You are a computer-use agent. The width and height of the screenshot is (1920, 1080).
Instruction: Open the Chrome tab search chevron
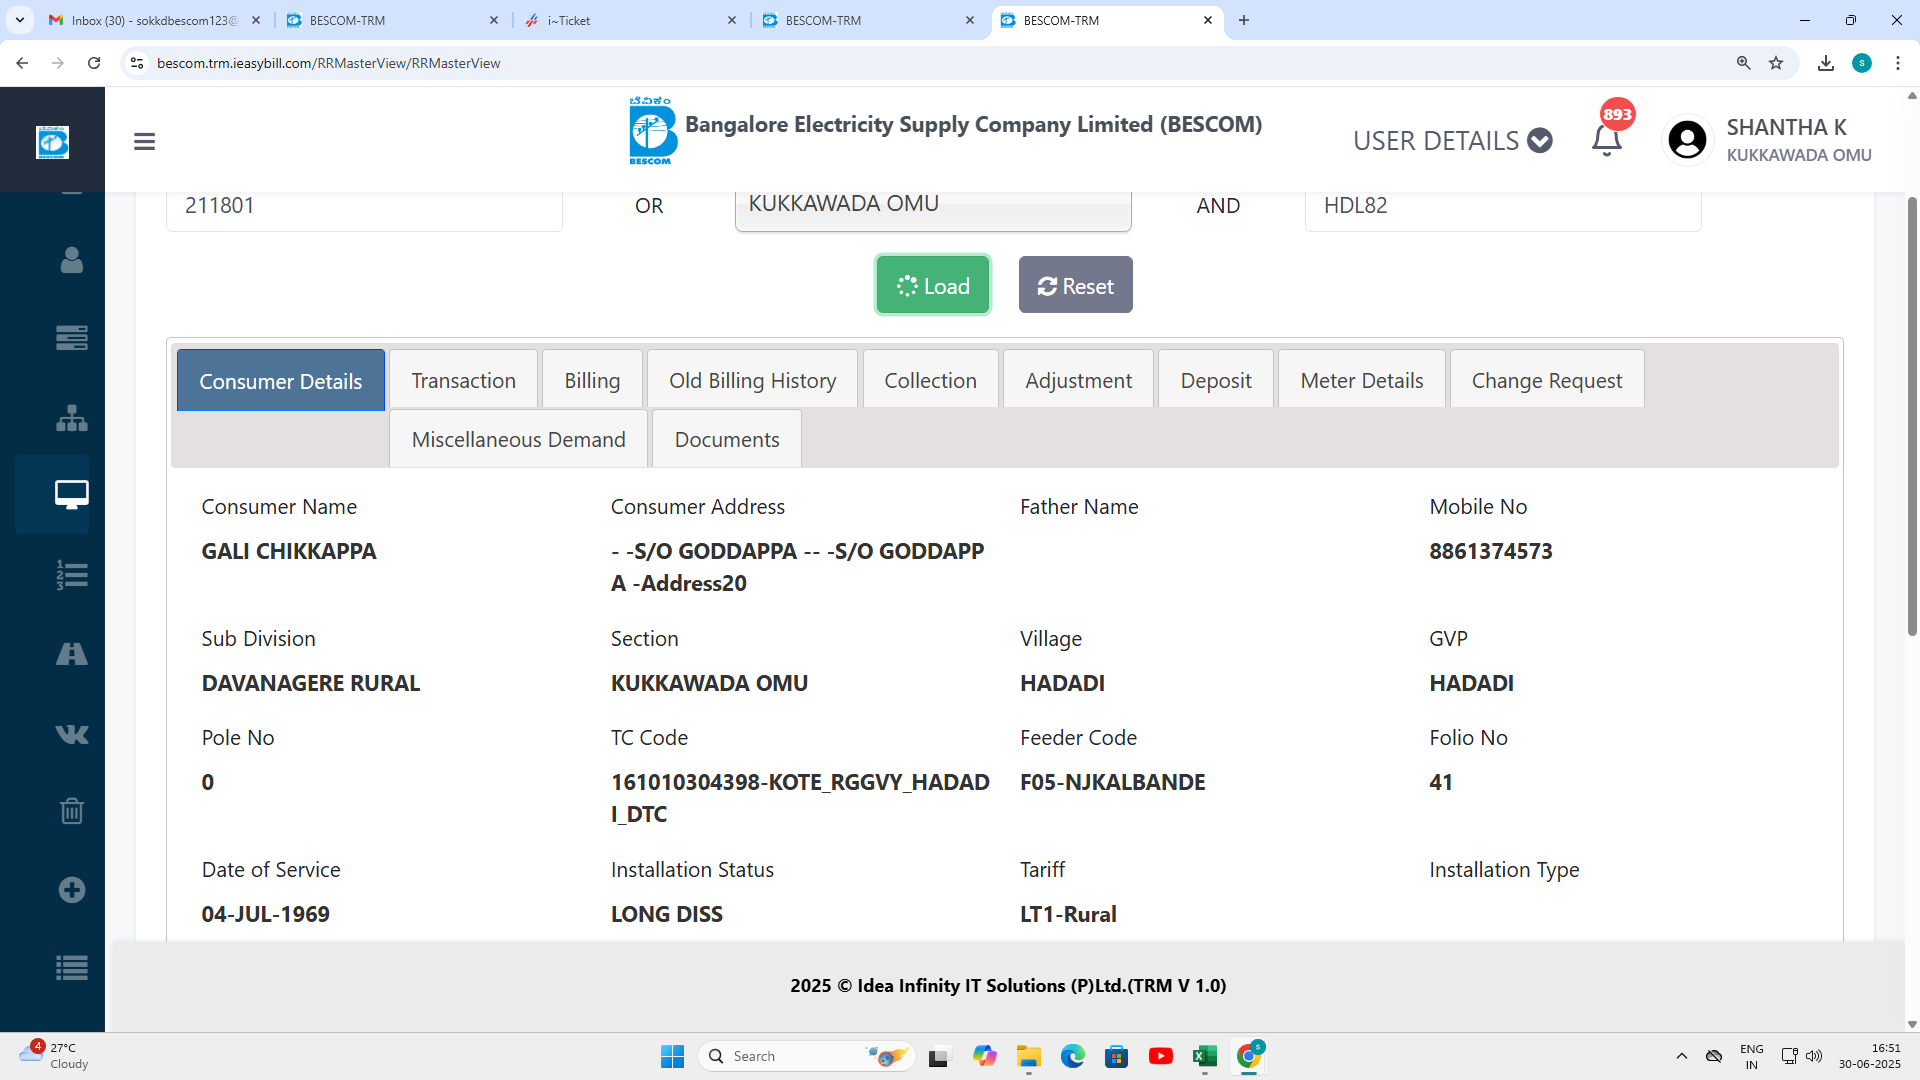19,20
